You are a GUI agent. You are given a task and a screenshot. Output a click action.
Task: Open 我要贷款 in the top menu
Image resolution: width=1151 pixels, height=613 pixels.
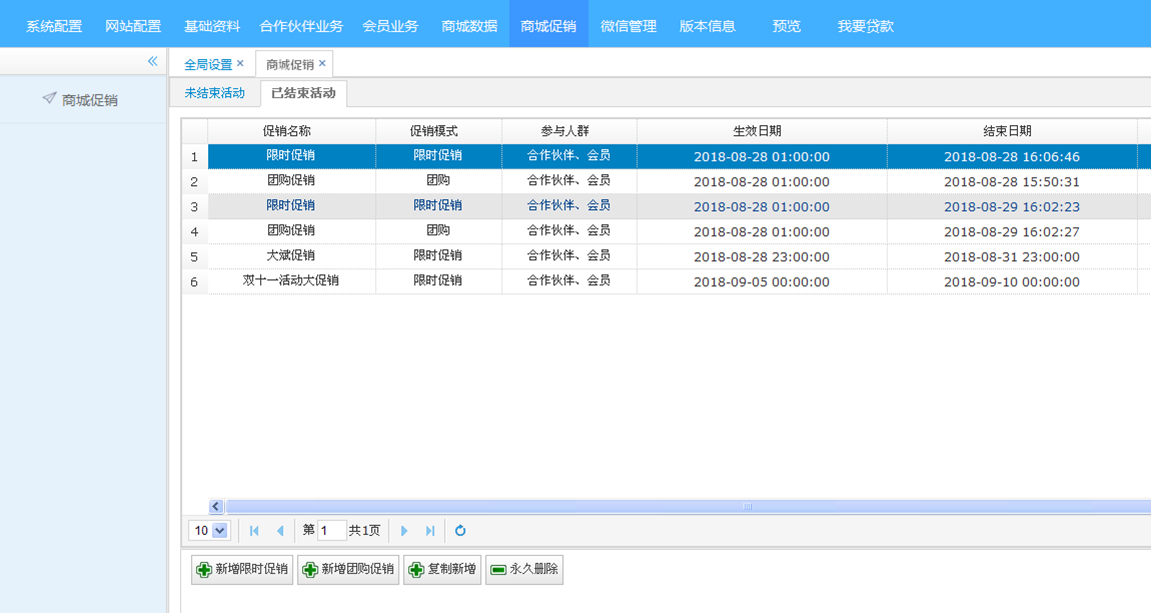click(866, 26)
